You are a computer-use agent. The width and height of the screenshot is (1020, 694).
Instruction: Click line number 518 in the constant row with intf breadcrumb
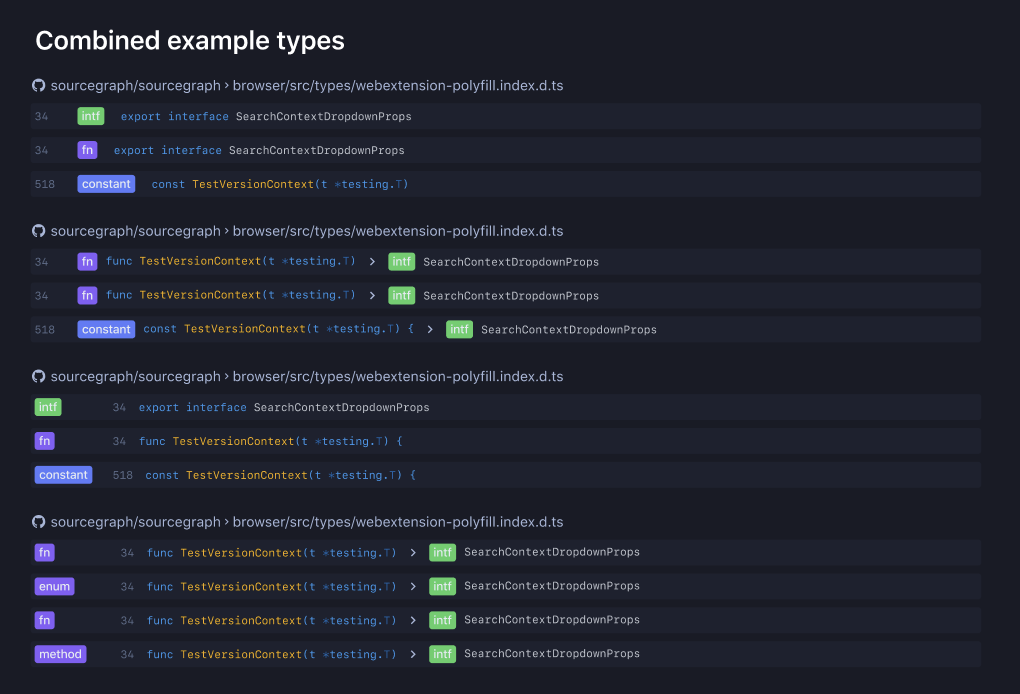(x=45, y=330)
